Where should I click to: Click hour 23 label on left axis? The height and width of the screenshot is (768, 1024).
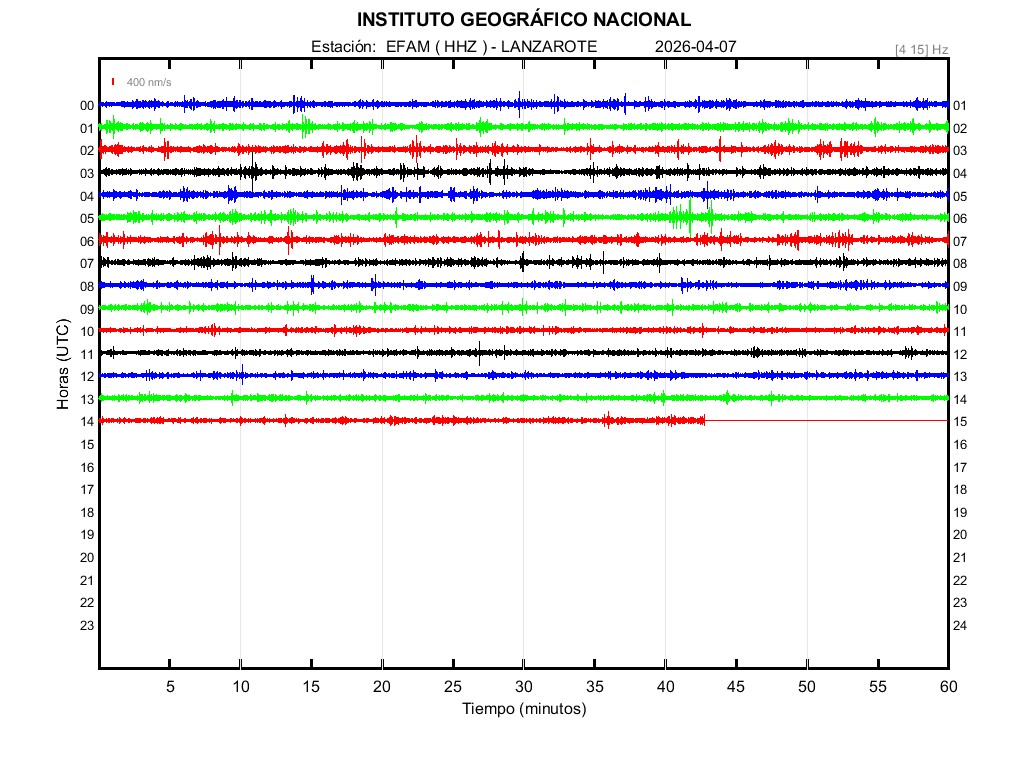pos(87,626)
